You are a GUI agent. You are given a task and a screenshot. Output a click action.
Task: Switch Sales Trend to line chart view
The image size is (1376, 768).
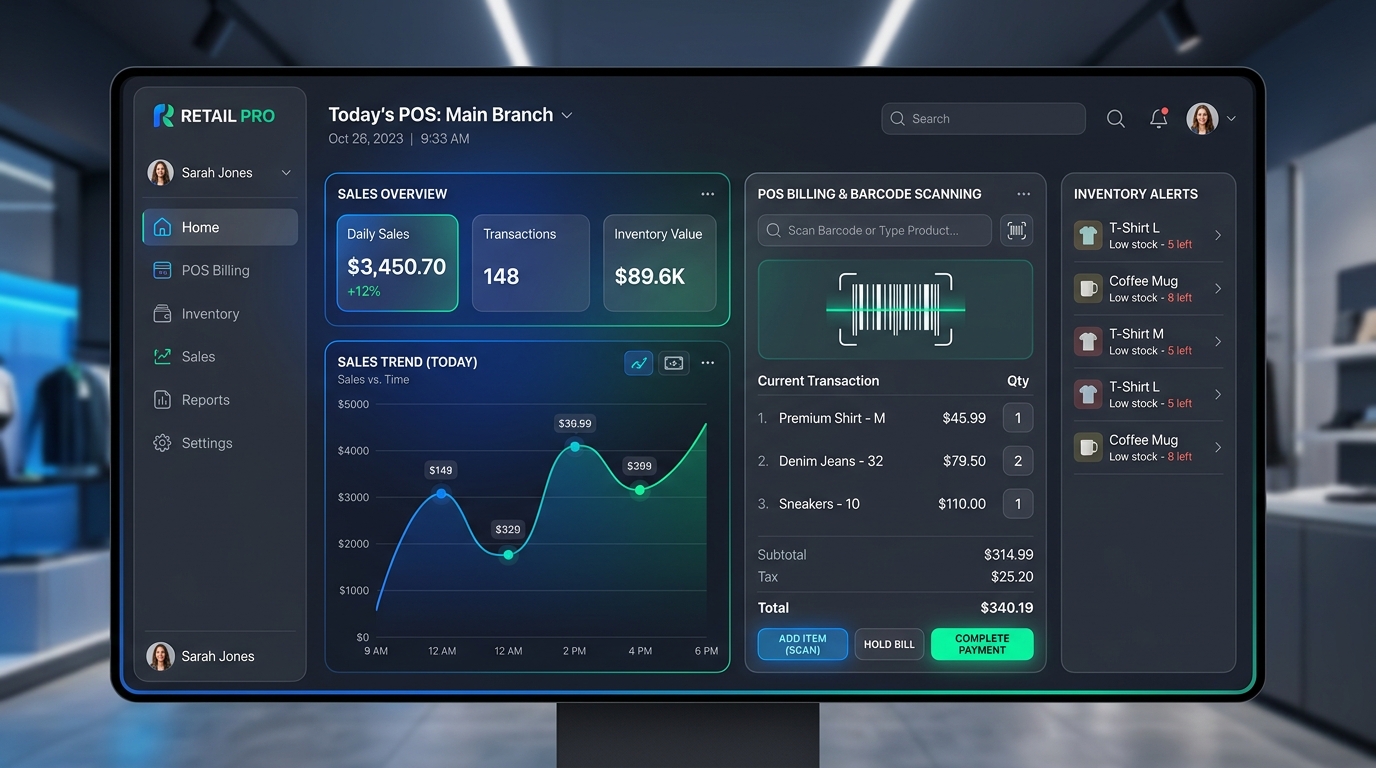639,363
